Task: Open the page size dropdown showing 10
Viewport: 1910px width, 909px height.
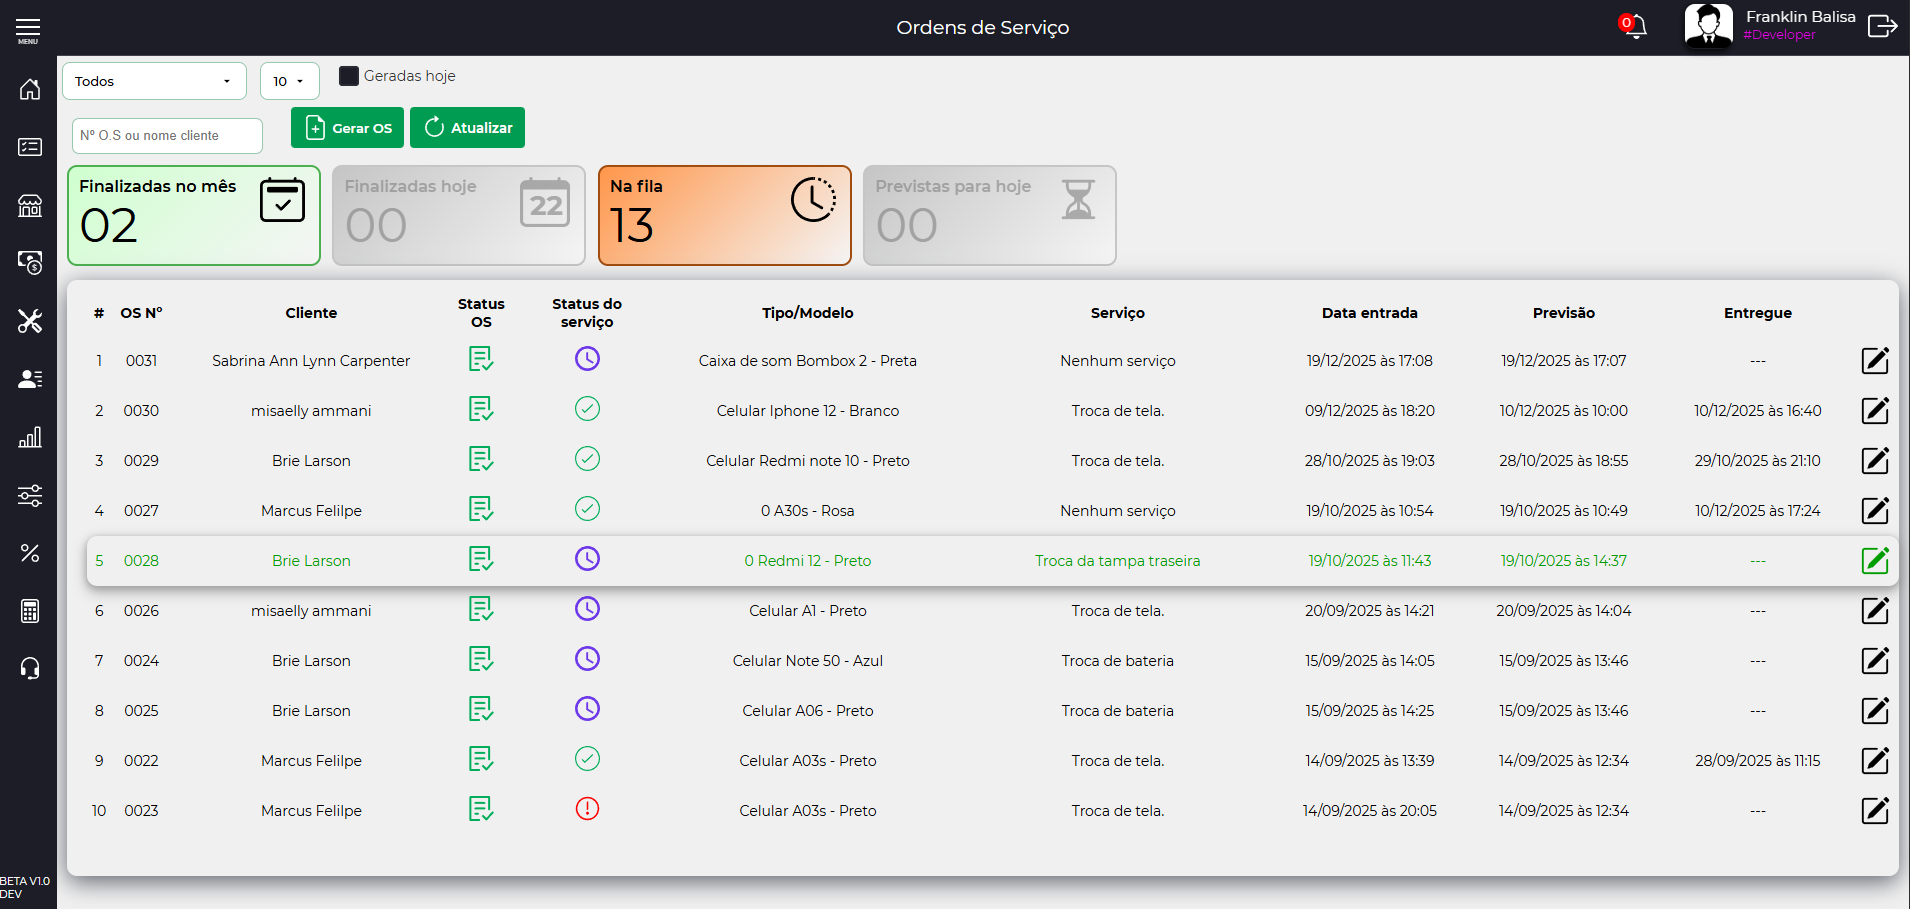Action: 289,81
